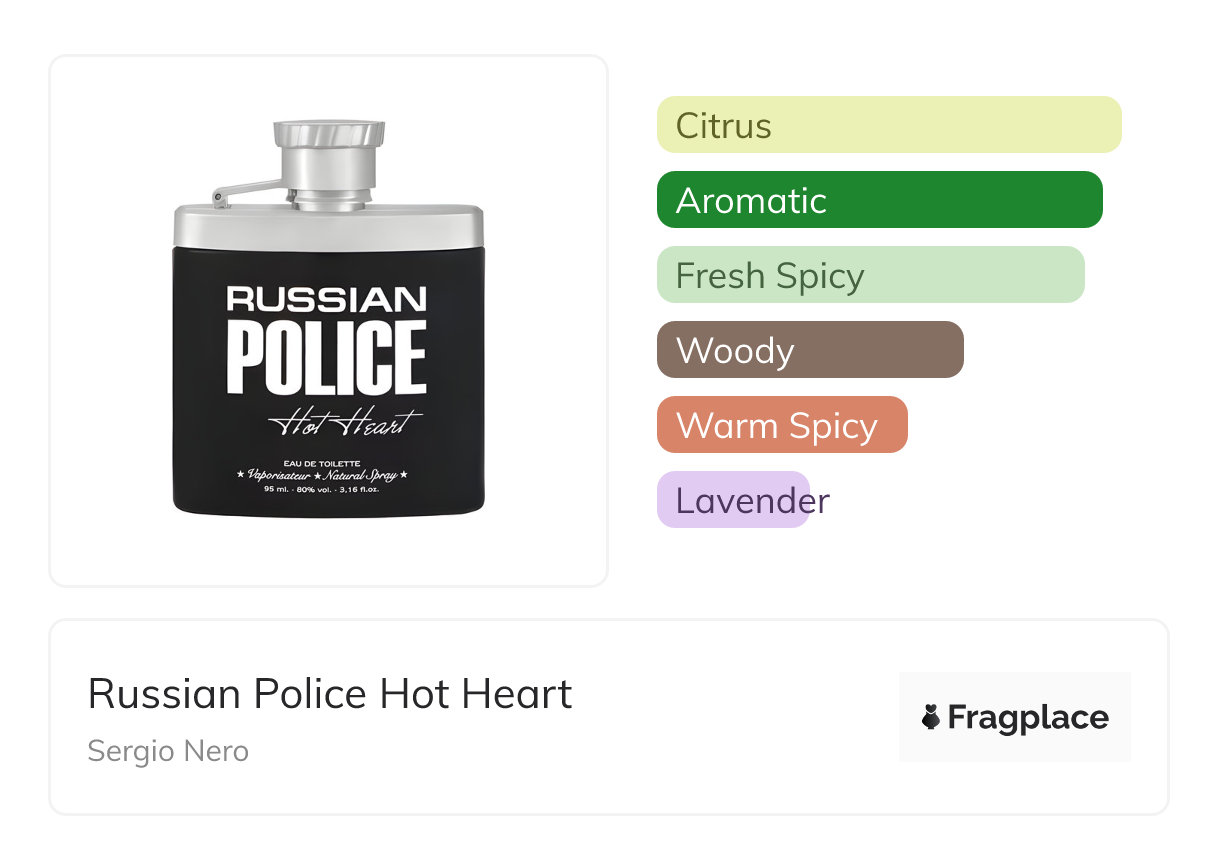This screenshot has height=864, width=1218.
Task: Click the bottle's spray lever arm
Action: tap(245, 188)
